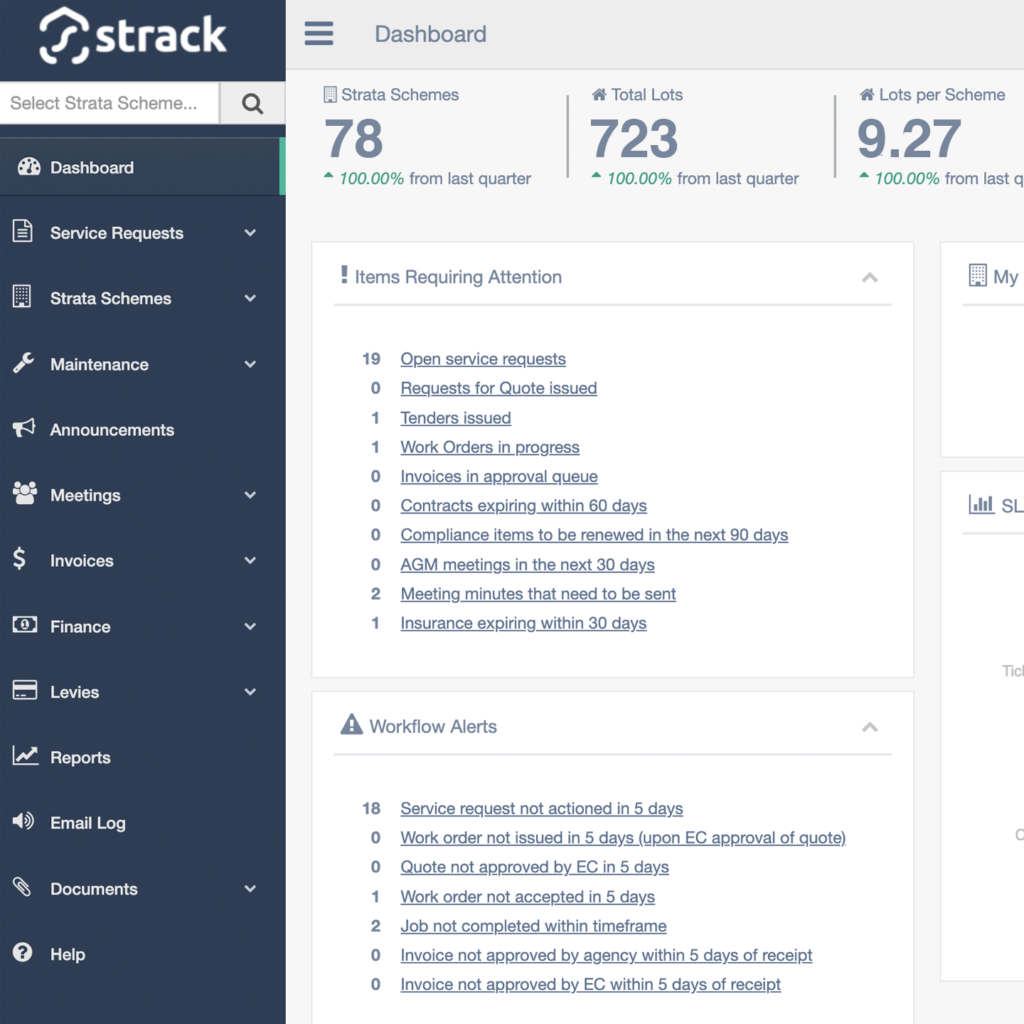Click the Finance icon in the sidebar
Viewport: 1024px width, 1024px height.
[x=24, y=626]
